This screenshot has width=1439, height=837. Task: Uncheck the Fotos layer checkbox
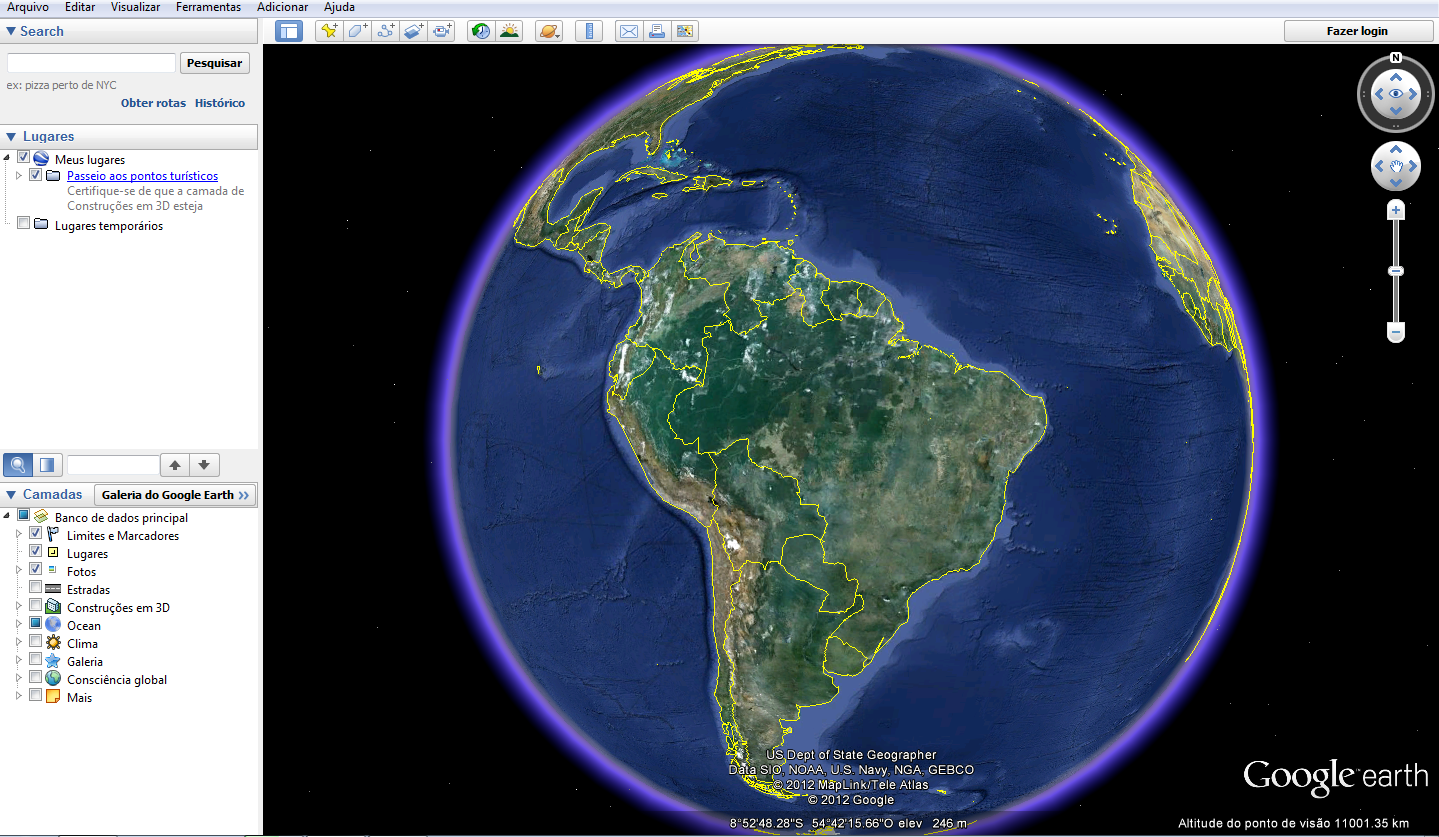click(x=36, y=570)
